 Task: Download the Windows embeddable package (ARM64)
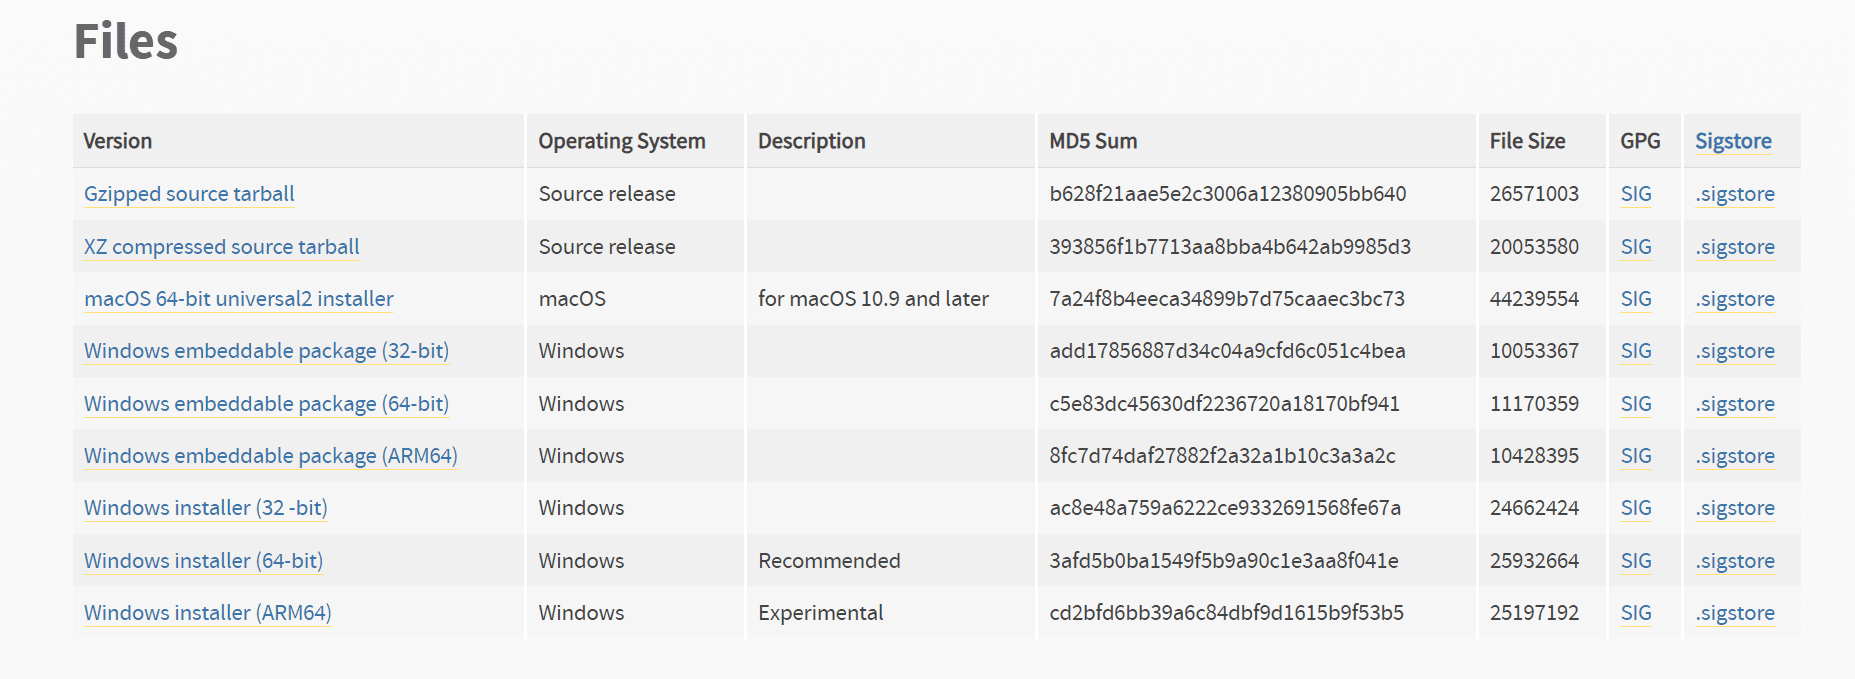click(x=270, y=455)
